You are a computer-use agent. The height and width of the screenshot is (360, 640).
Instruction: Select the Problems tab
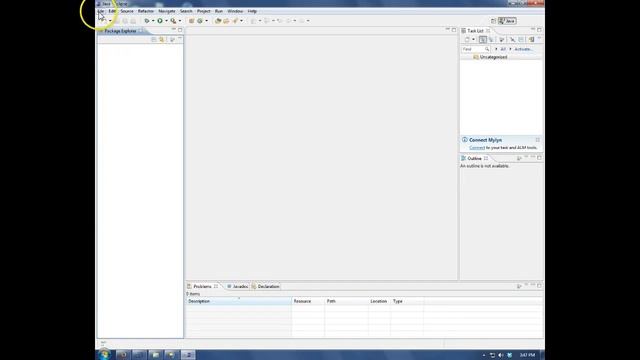click(x=202, y=287)
